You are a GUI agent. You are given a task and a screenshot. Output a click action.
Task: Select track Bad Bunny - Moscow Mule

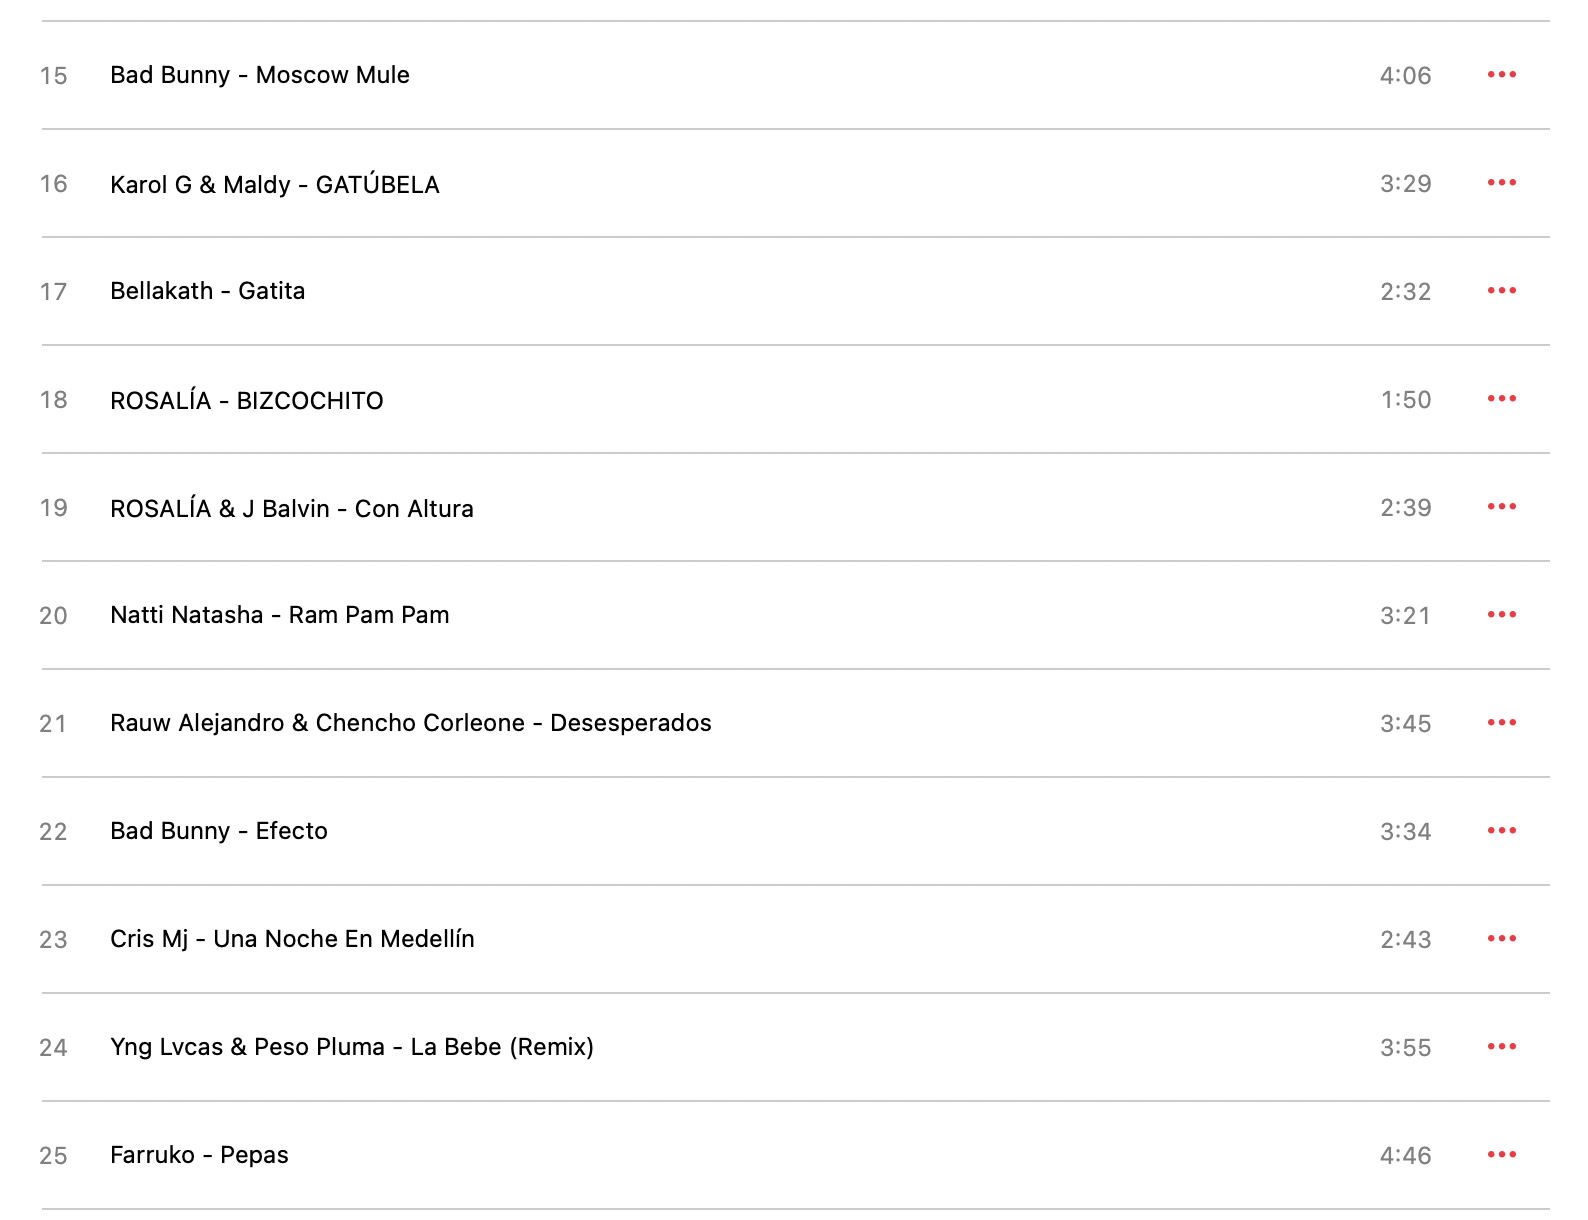pyautogui.click(x=795, y=75)
